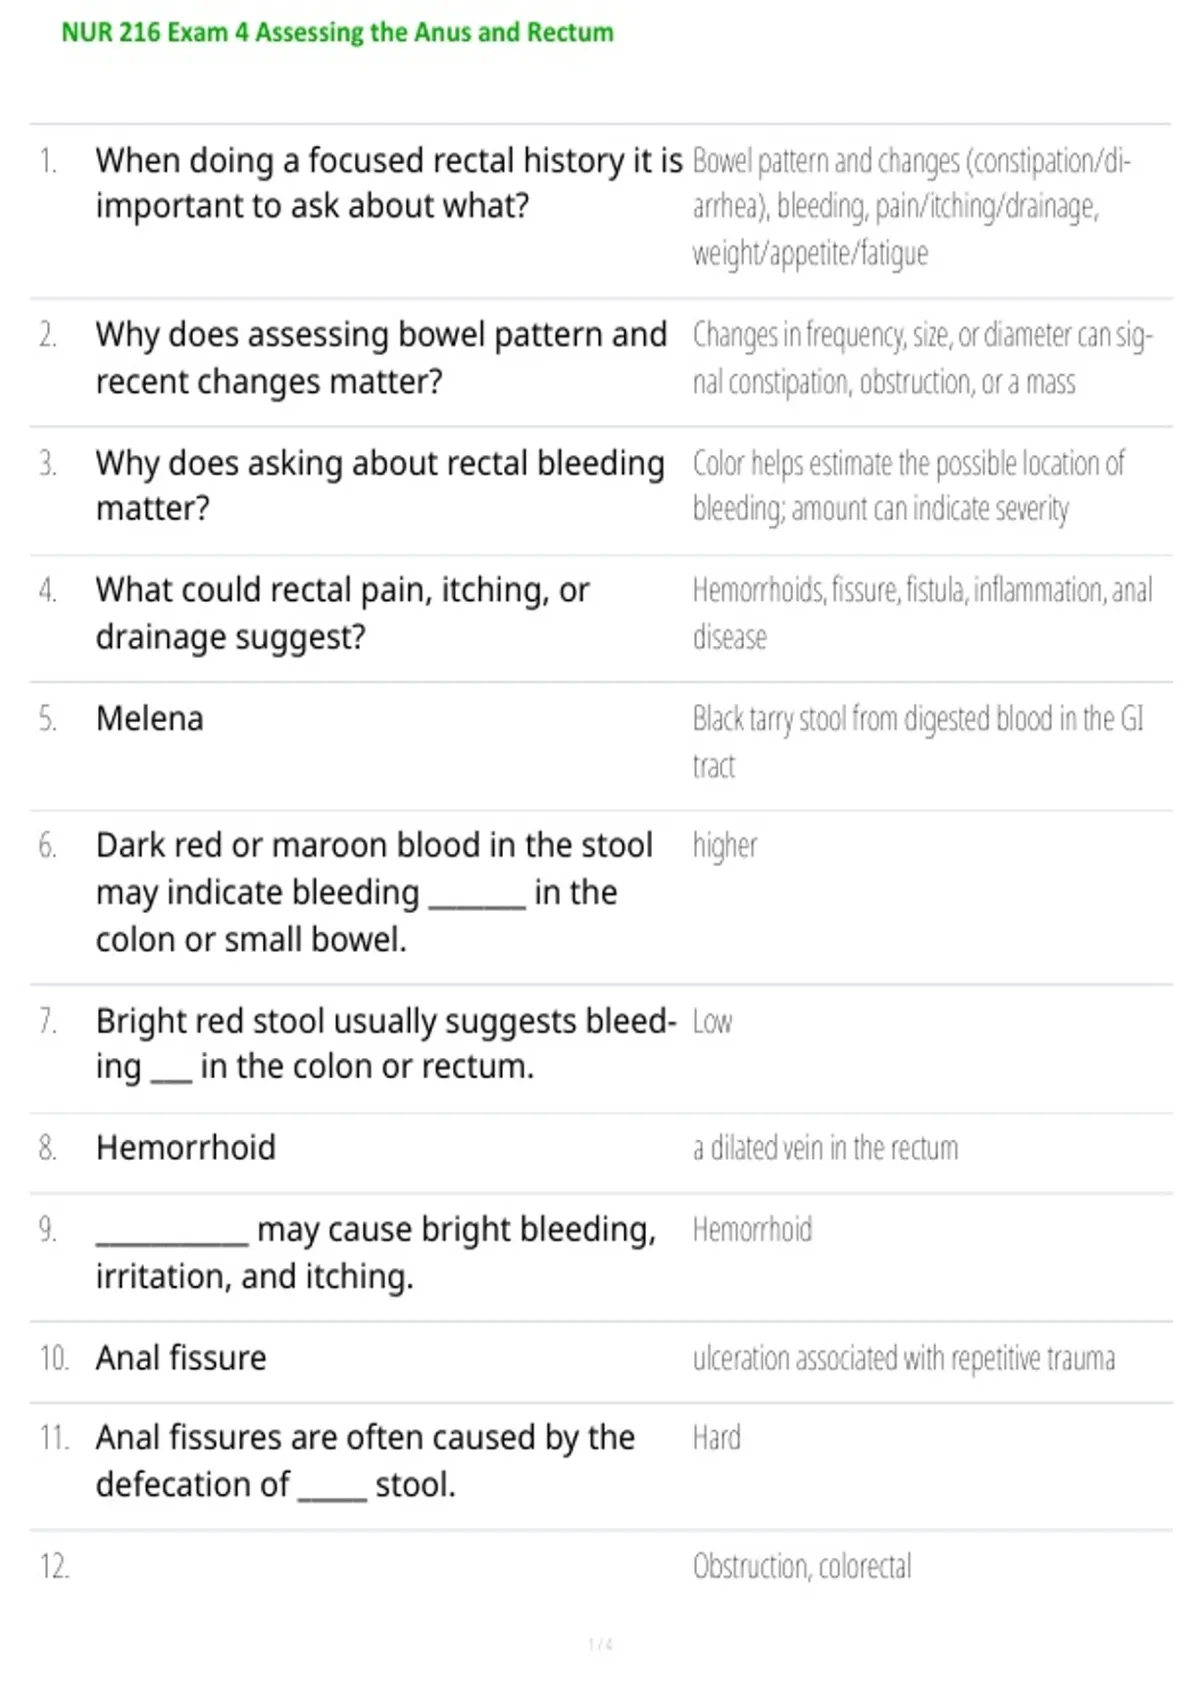Select the Hemorrhoid term in row 8

point(186,1147)
